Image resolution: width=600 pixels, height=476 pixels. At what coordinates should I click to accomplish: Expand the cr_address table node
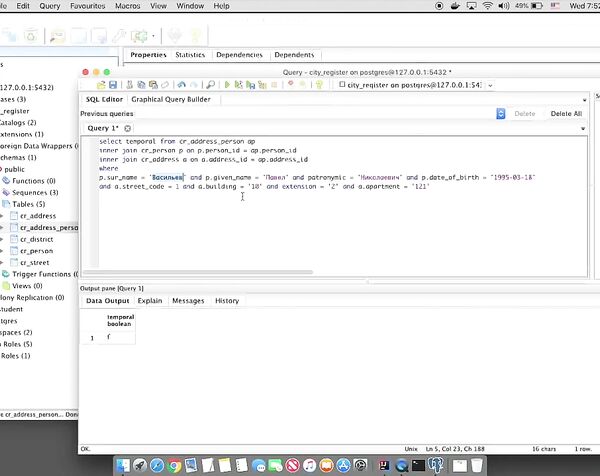click(x=3, y=216)
